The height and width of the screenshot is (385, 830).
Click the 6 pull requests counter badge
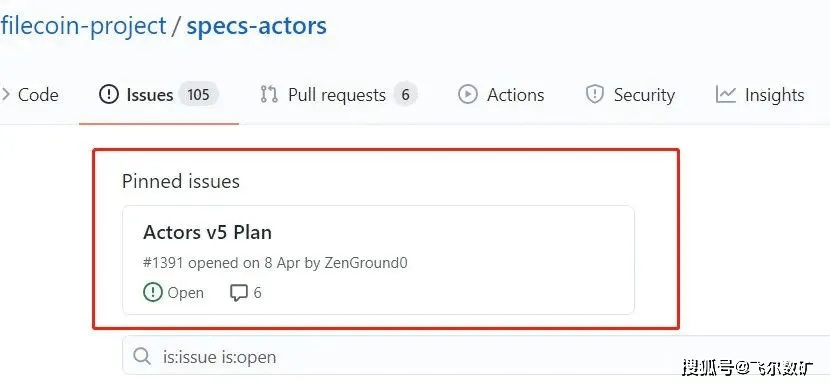click(405, 95)
